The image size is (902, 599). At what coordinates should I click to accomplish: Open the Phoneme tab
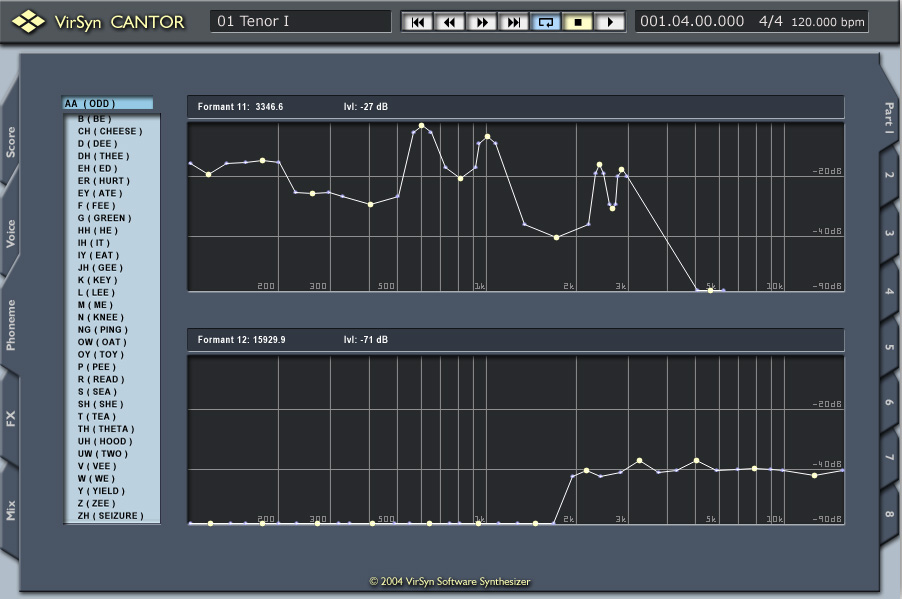pos(10,325)
